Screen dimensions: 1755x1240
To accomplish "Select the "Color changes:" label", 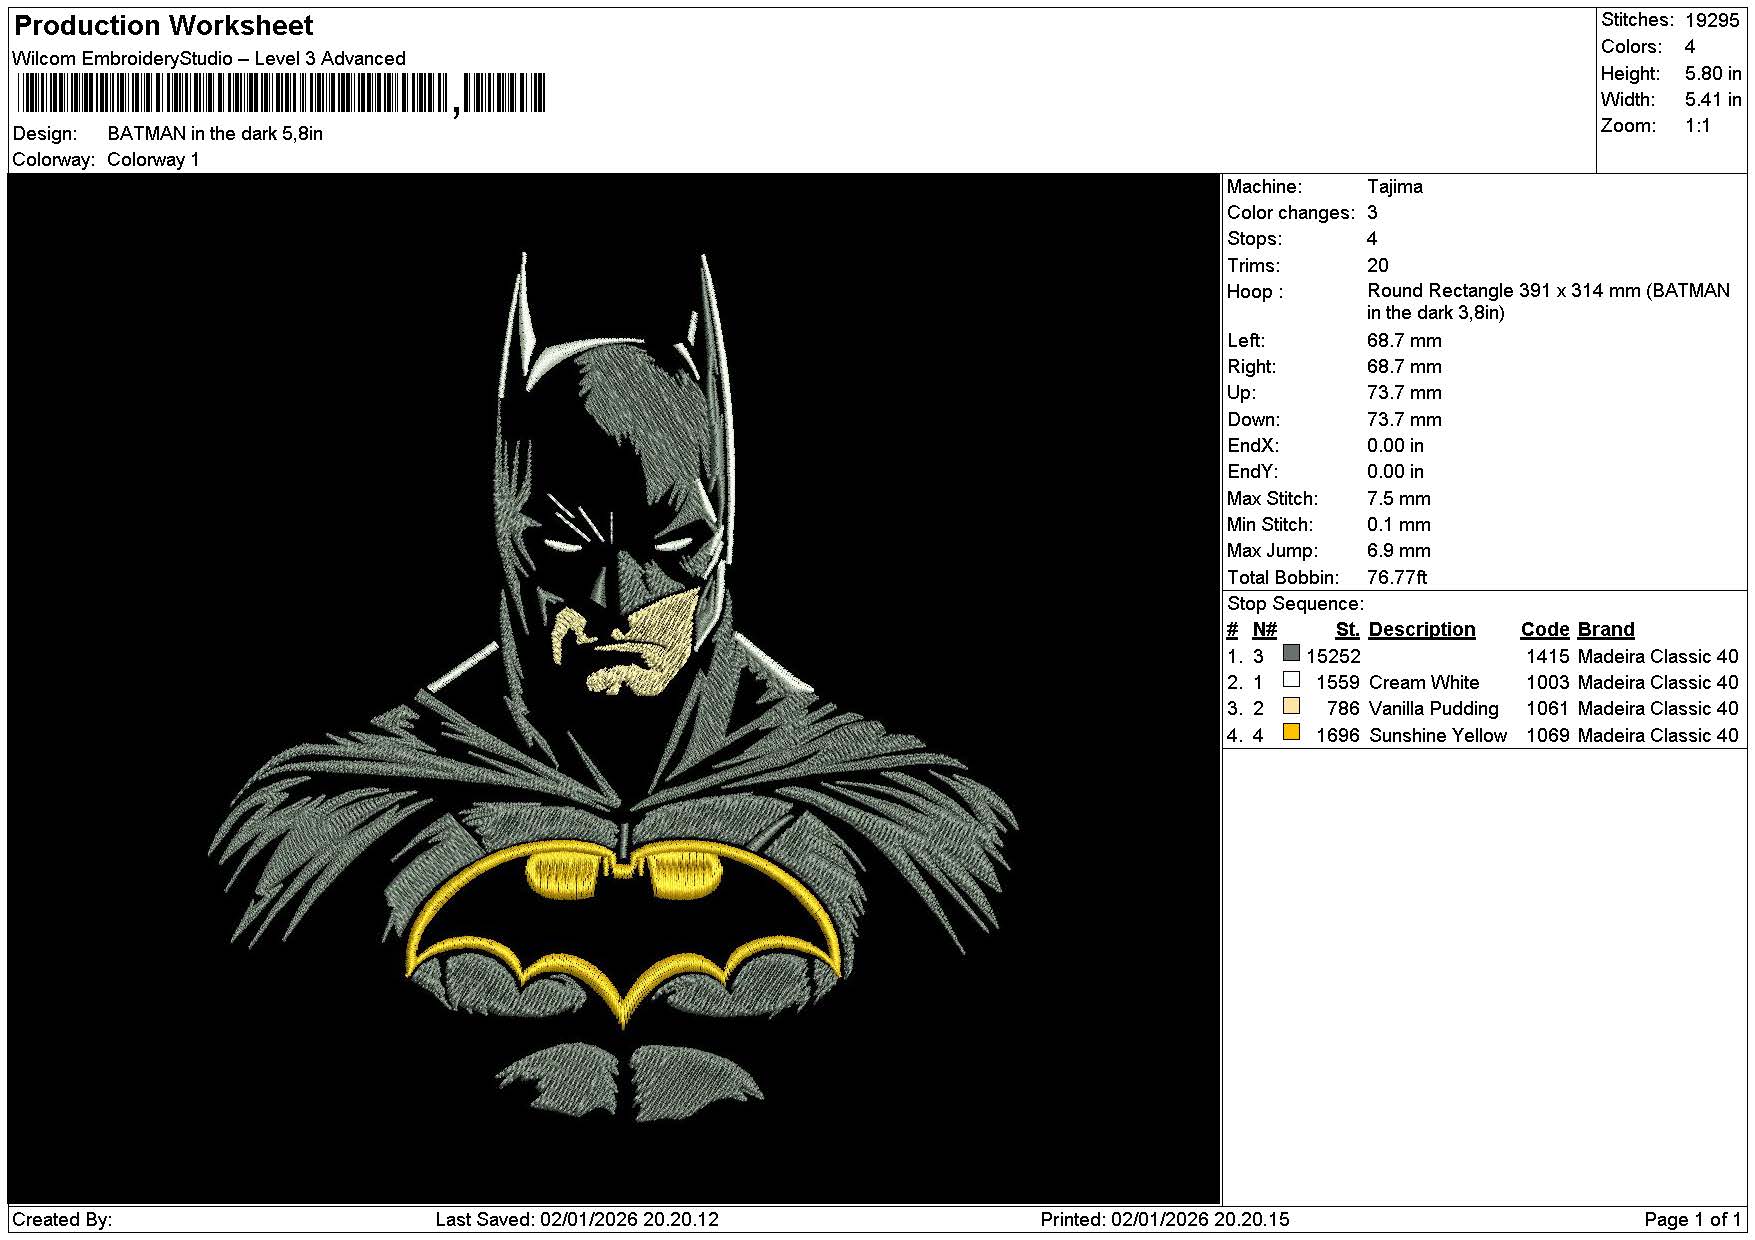I will [1291, 213].
